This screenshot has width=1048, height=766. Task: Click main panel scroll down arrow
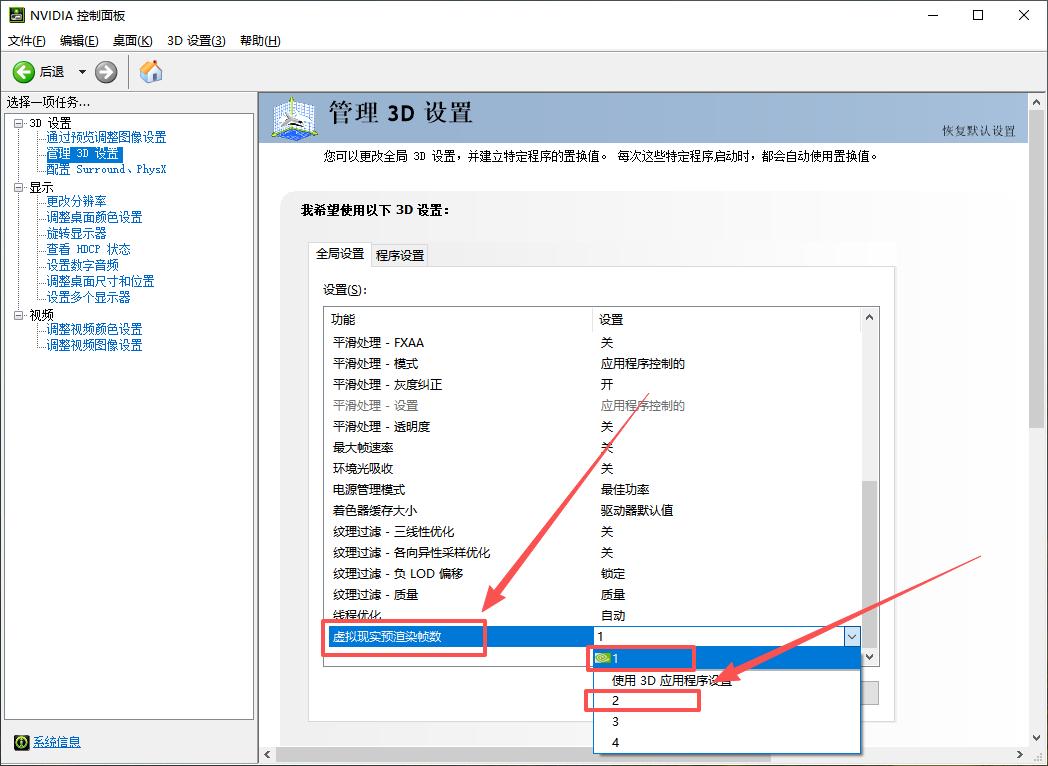tap(1037, 739)
